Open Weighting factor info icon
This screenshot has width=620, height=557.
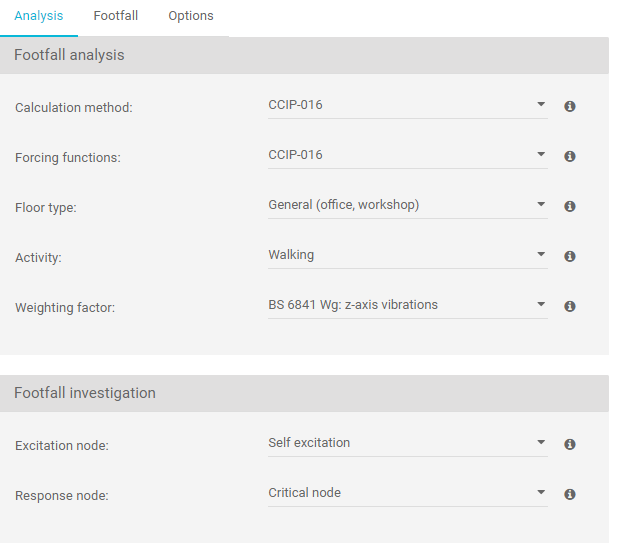[x=570, y=306]
